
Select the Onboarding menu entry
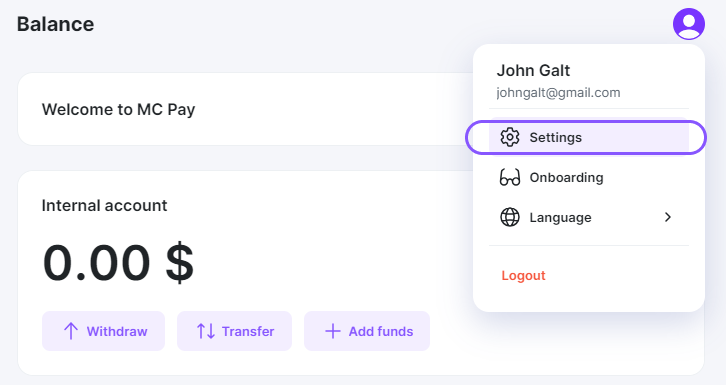[589, 177]
